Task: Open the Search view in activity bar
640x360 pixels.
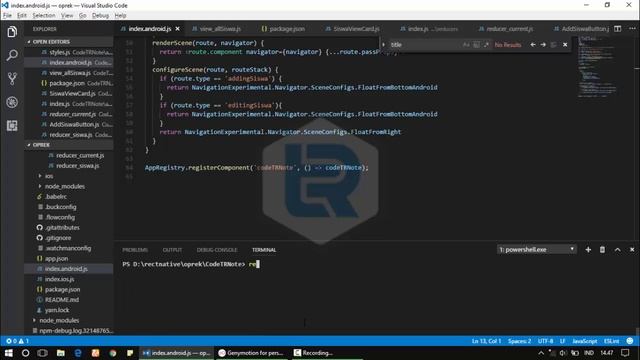Action: tap(12, 55)
